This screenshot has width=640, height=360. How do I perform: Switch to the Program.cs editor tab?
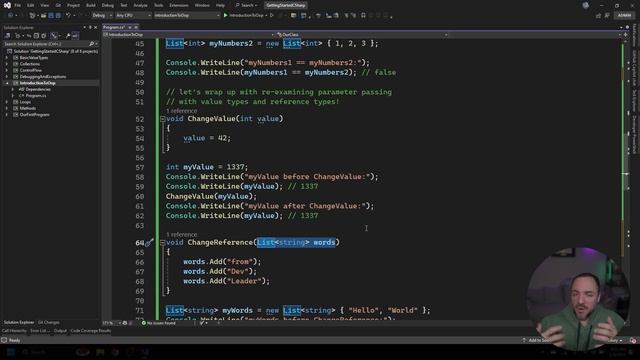coord(114,27)
